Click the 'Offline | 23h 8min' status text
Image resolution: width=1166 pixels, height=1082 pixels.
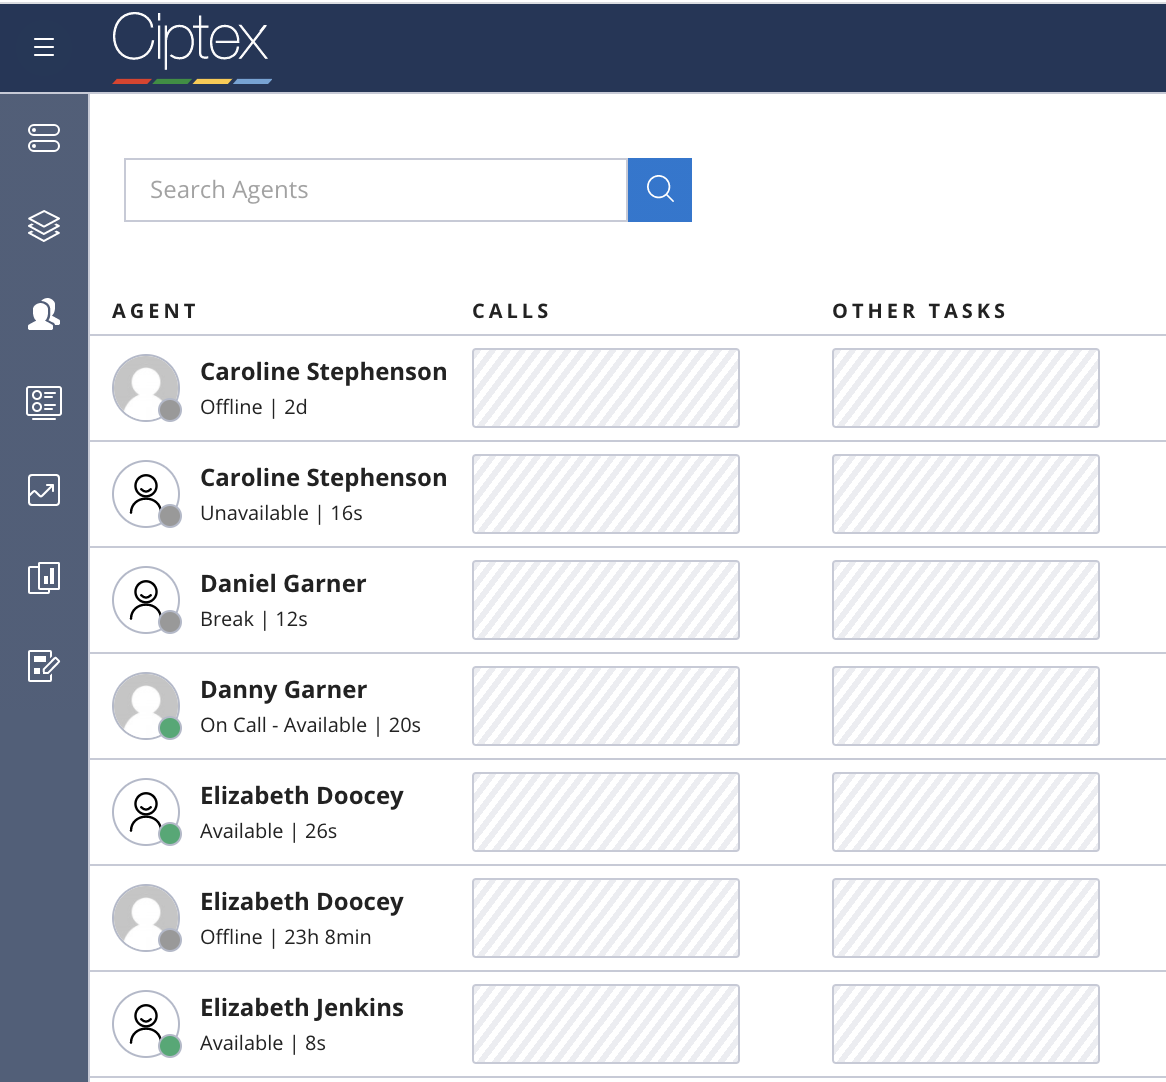click(286, 937)
